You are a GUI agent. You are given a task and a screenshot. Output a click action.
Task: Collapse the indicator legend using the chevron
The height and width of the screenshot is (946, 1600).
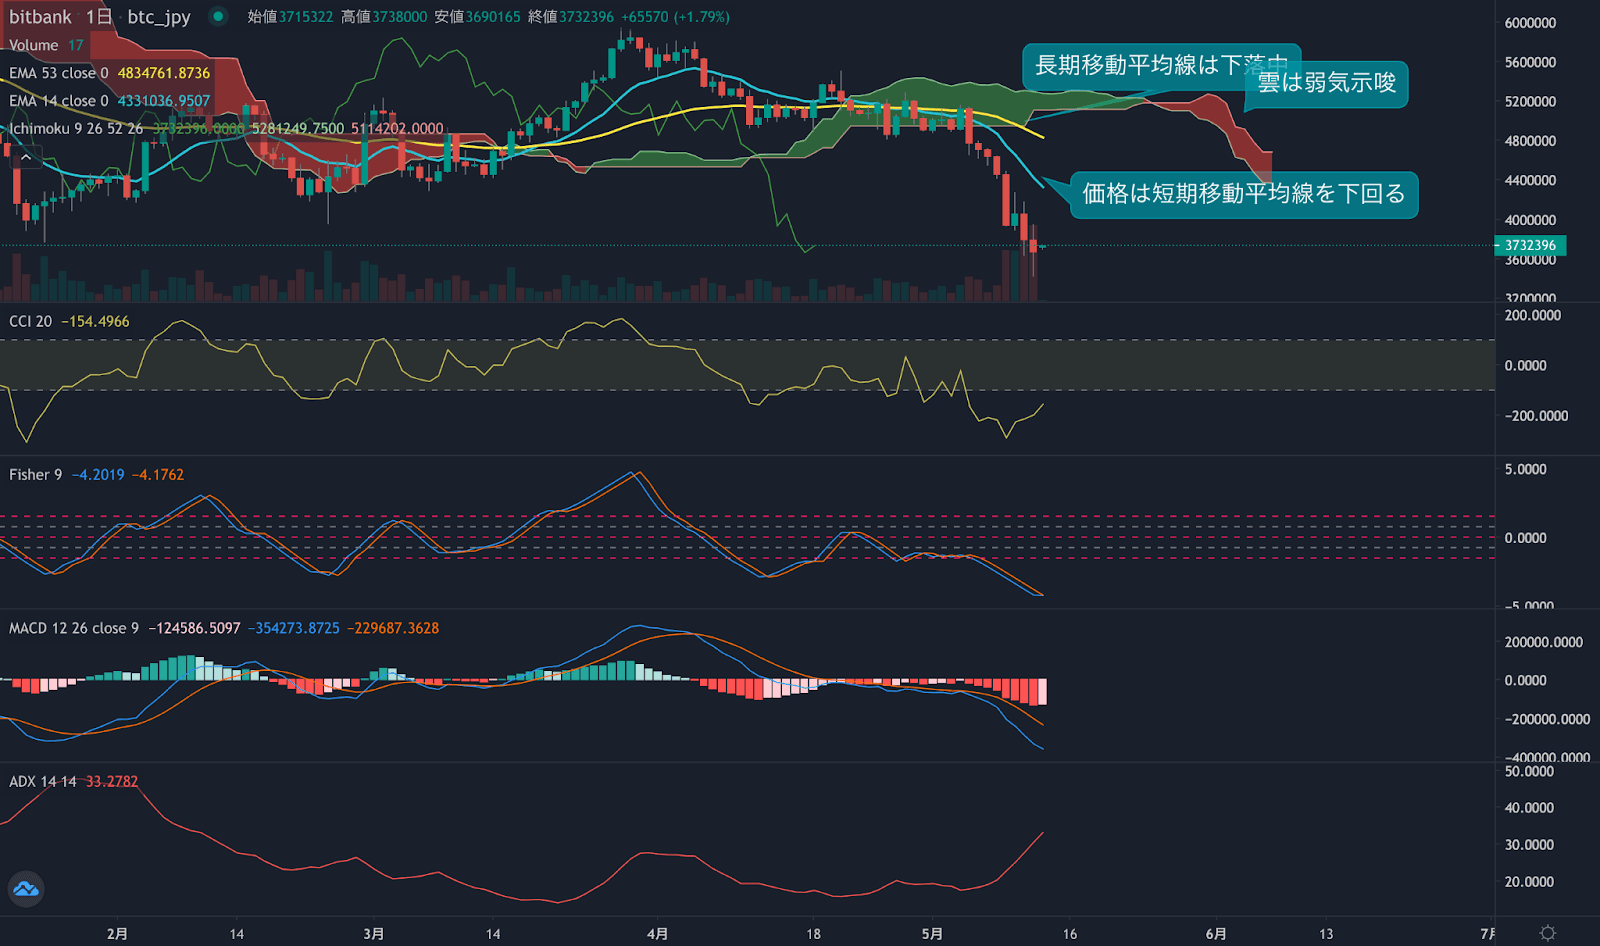point(24,156)
